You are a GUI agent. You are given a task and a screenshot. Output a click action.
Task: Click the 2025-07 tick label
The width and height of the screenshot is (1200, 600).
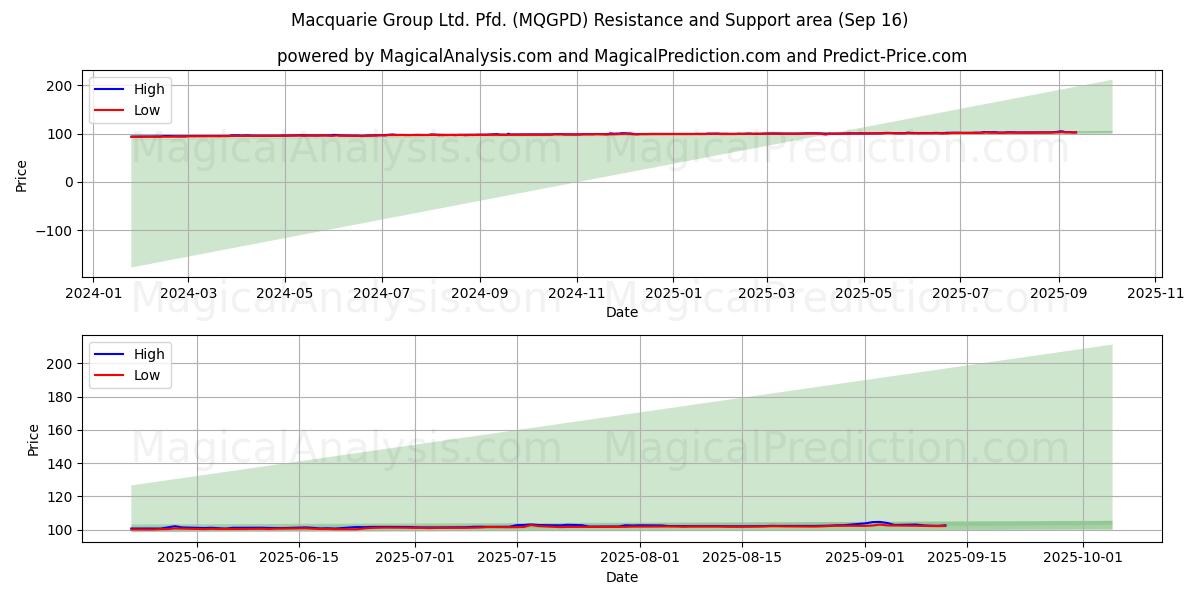point(960,293)
